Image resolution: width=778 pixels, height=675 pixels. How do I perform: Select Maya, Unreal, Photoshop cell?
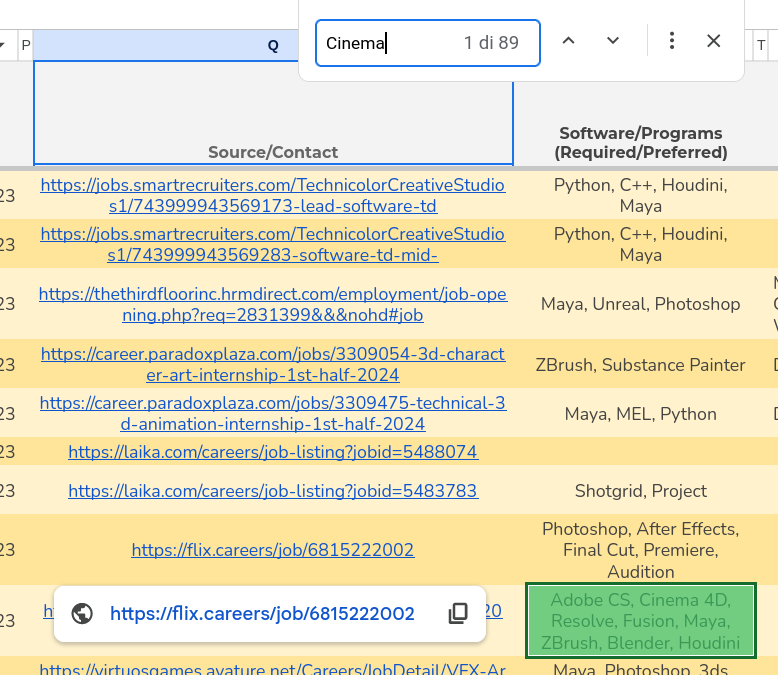tap(641, 304)
